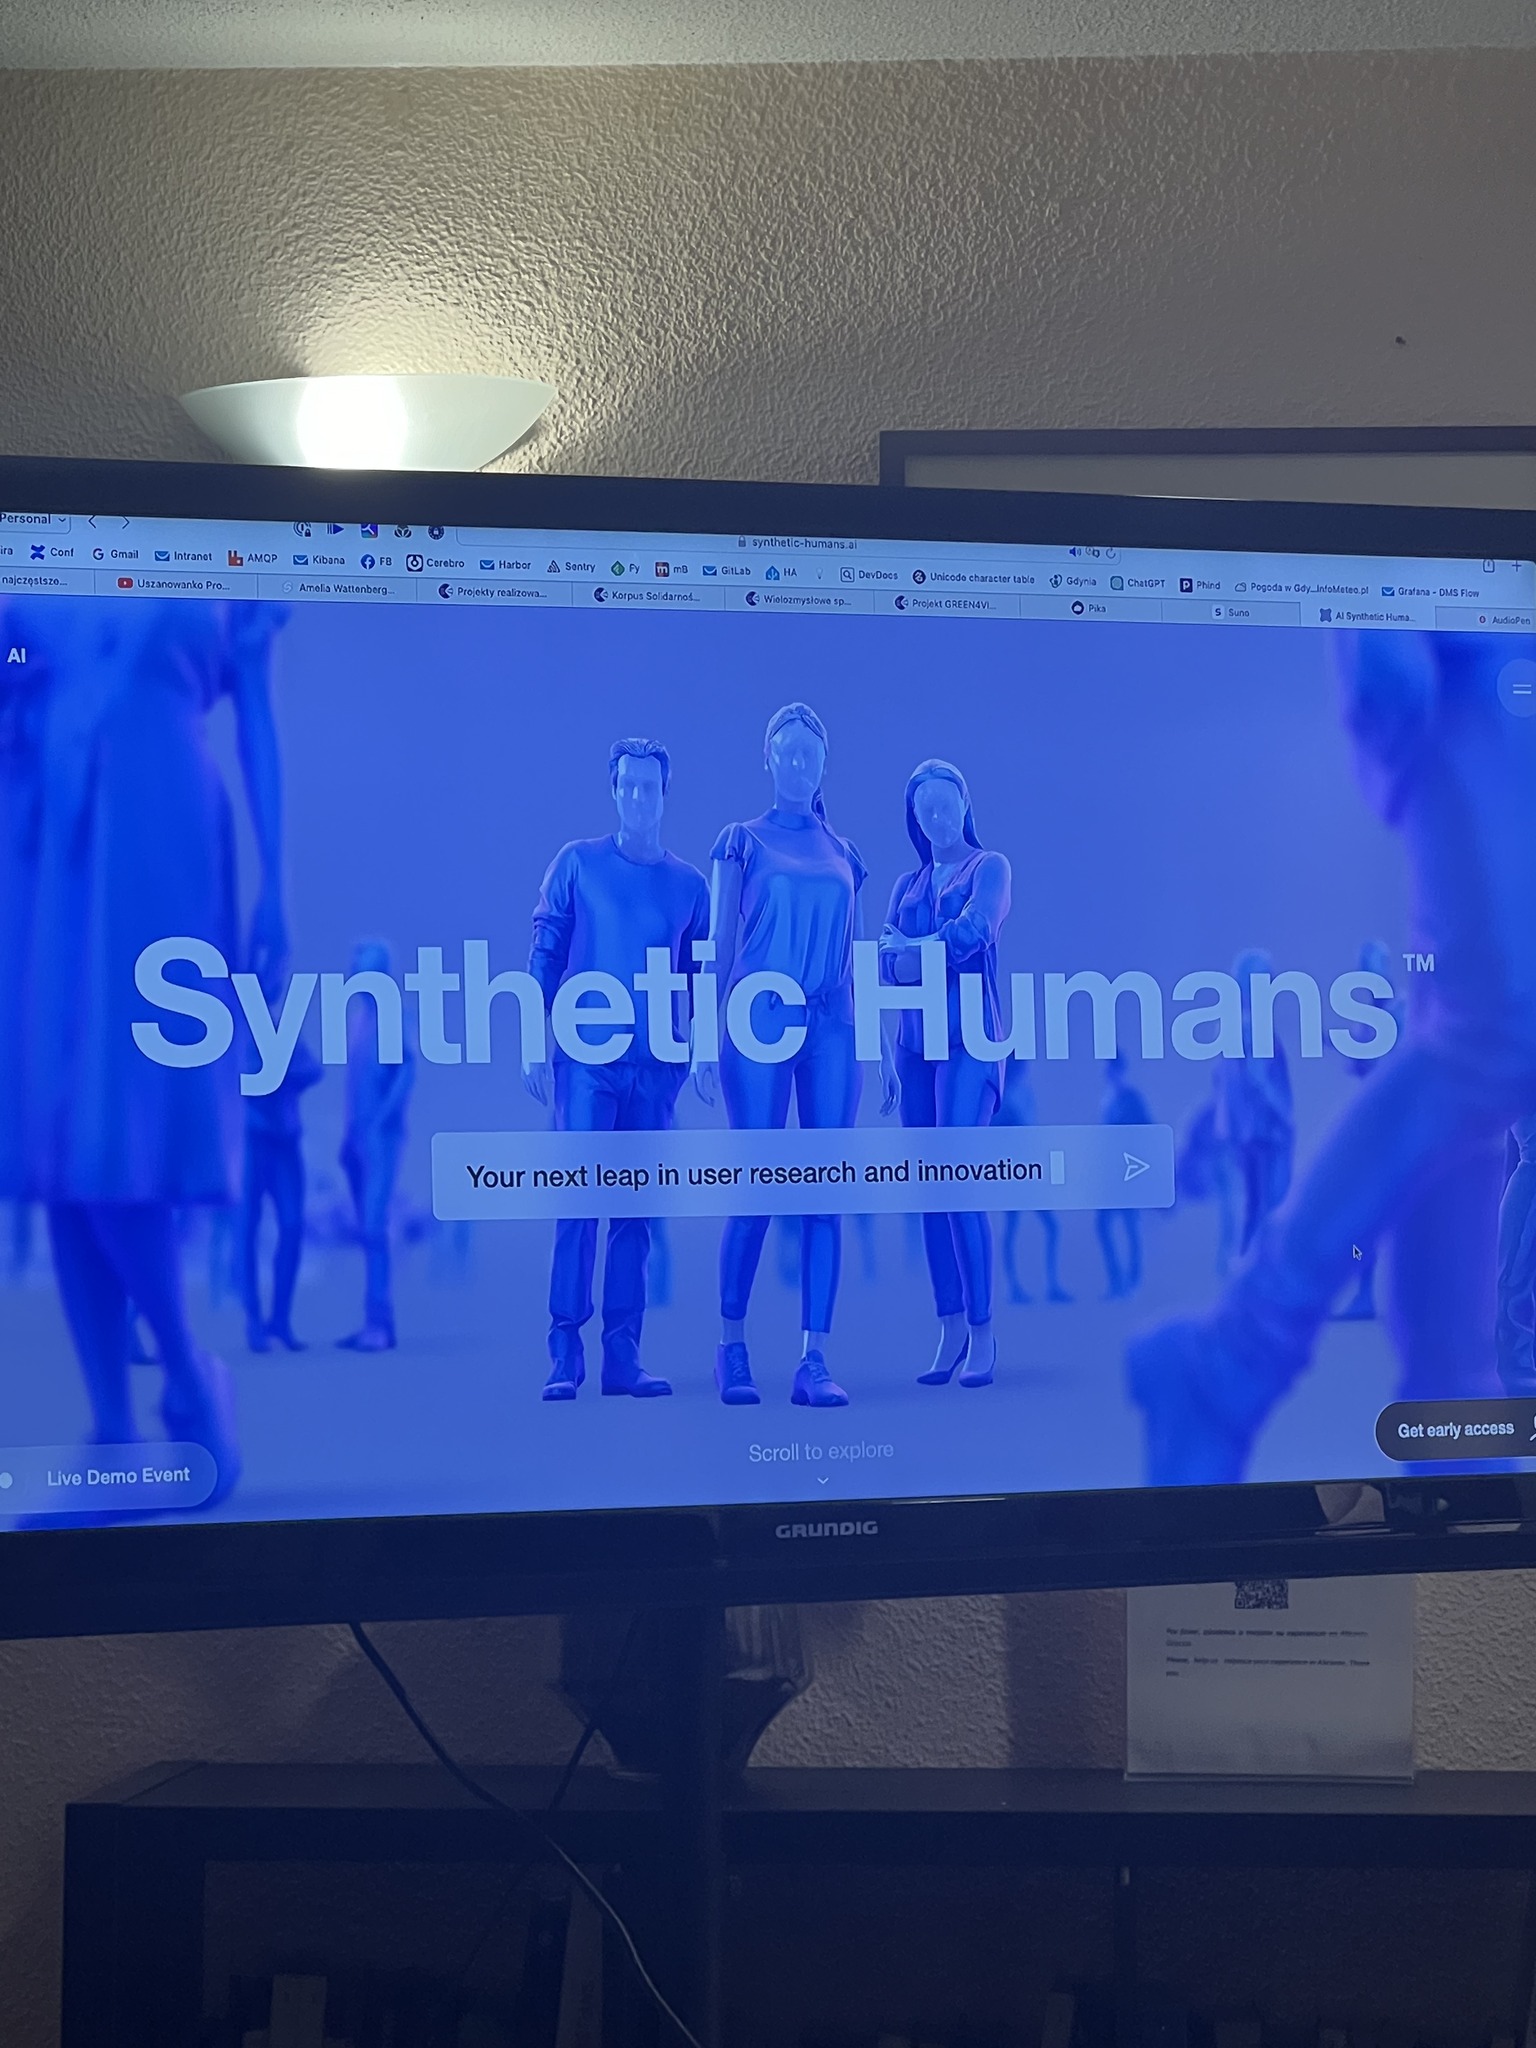1536x2048 pixels.
Task: Switch to the Suno tab
Action: click(x=1231, y=612)
